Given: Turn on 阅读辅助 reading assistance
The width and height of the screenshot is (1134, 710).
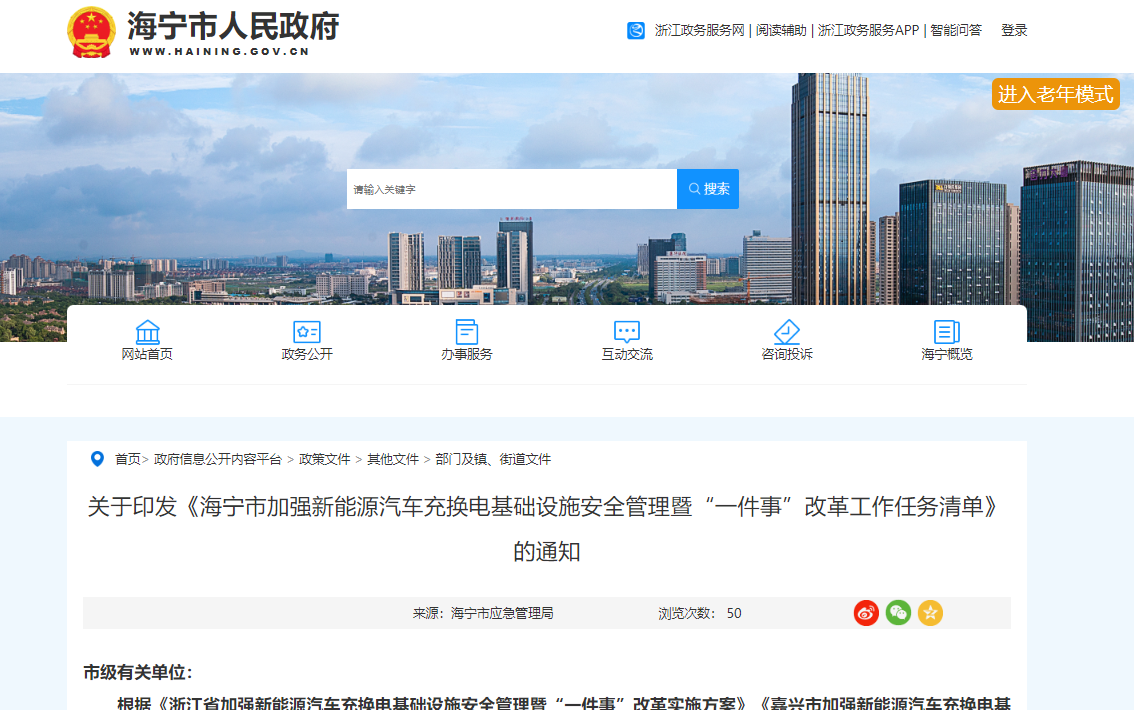Looking at the screenshot, I should tap(781, 31).
